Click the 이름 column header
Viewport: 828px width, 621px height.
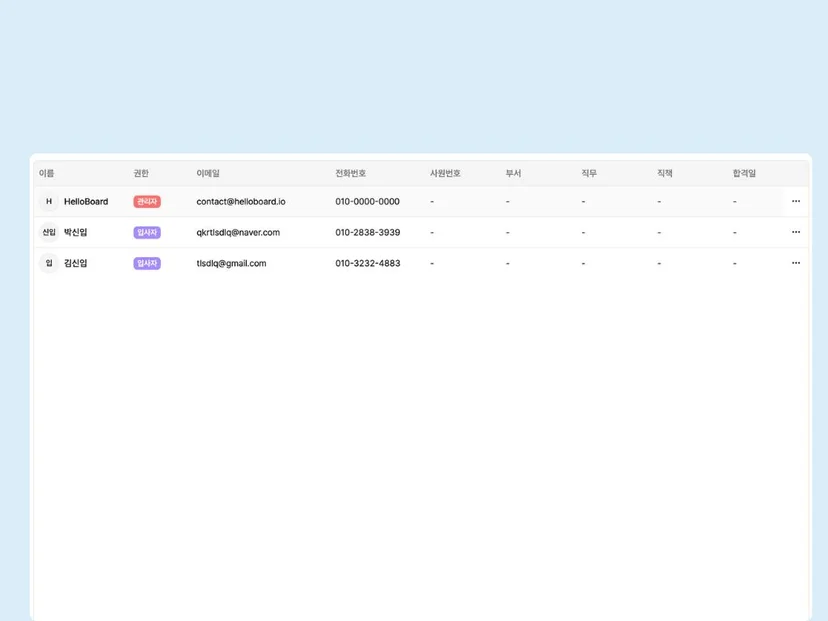(46, 173)
